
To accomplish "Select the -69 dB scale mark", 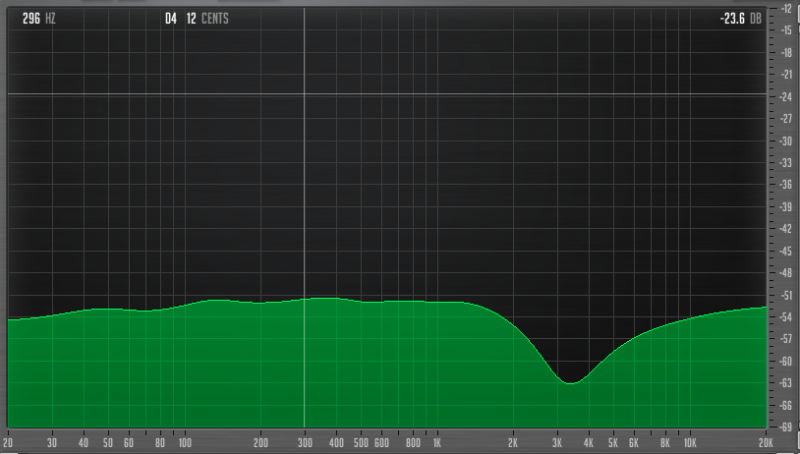I will [x=785, y=427].
